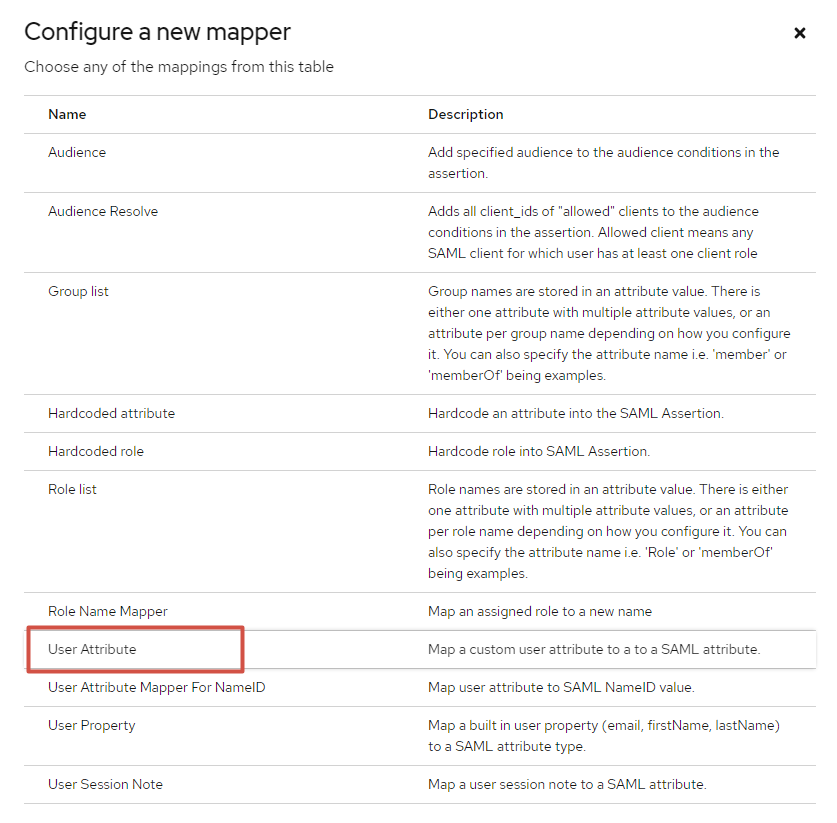Click the "Map a user session note" description
Image resolution: width=837 pixels, height=823 pixels.
point(567,784)
